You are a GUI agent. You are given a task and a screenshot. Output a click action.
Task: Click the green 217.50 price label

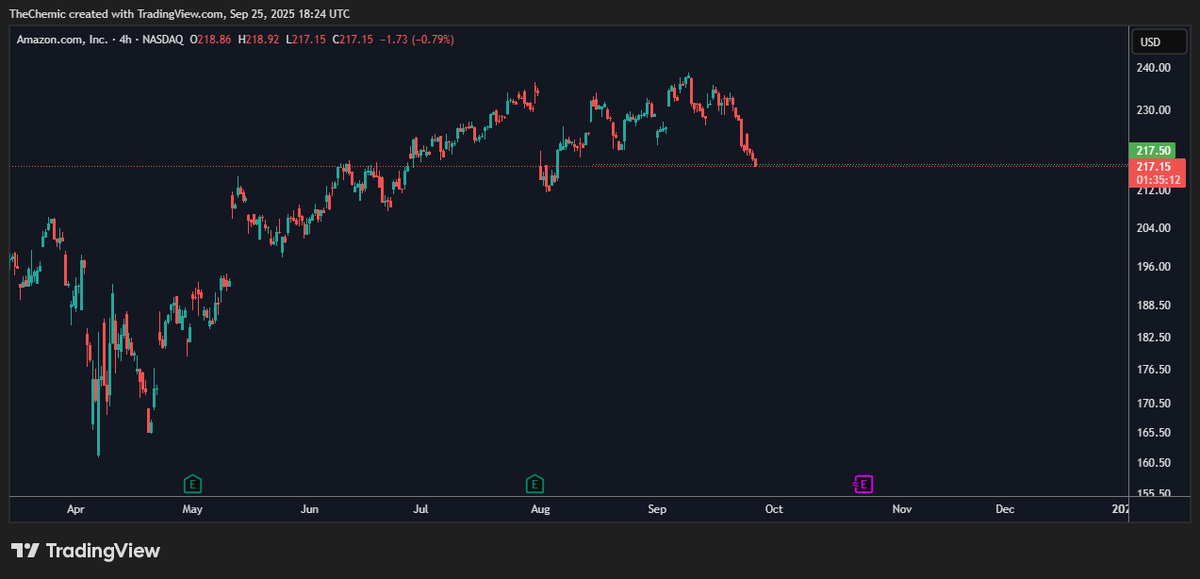click(1153, 151)
